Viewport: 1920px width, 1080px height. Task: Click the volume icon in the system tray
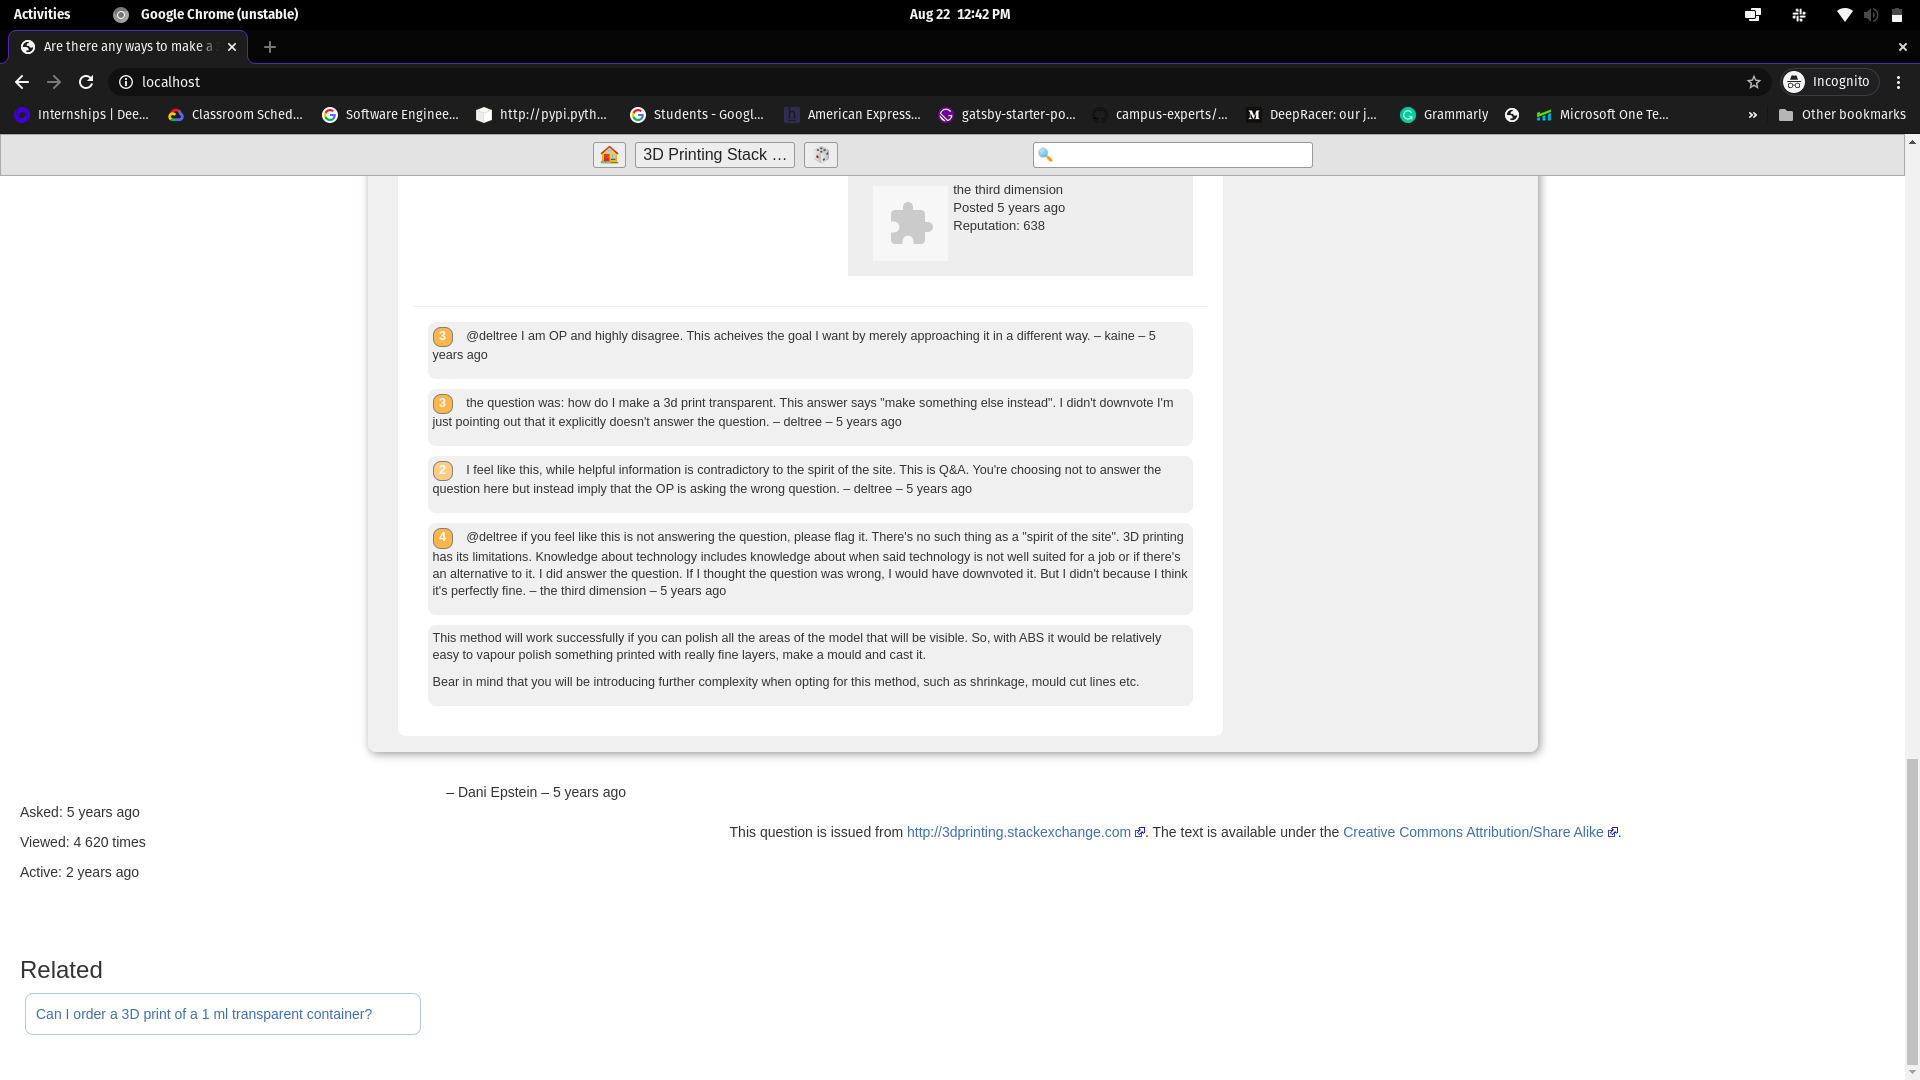[x=1869, y=14]
